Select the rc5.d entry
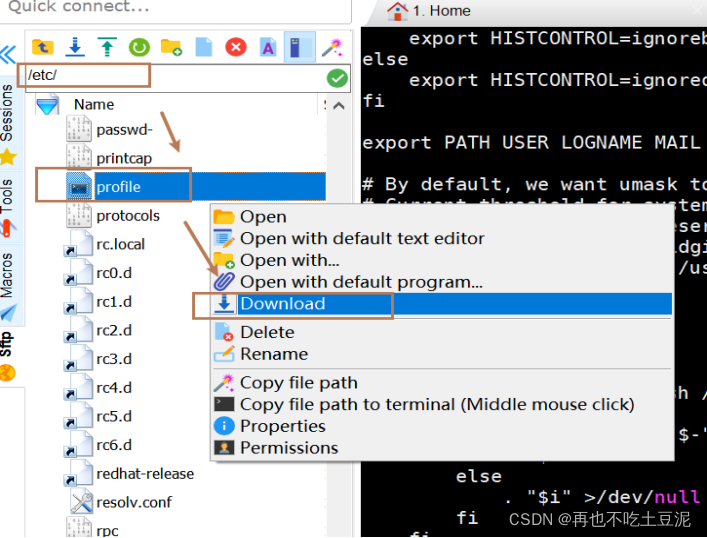The image size is (707, 538). [114, 416]
